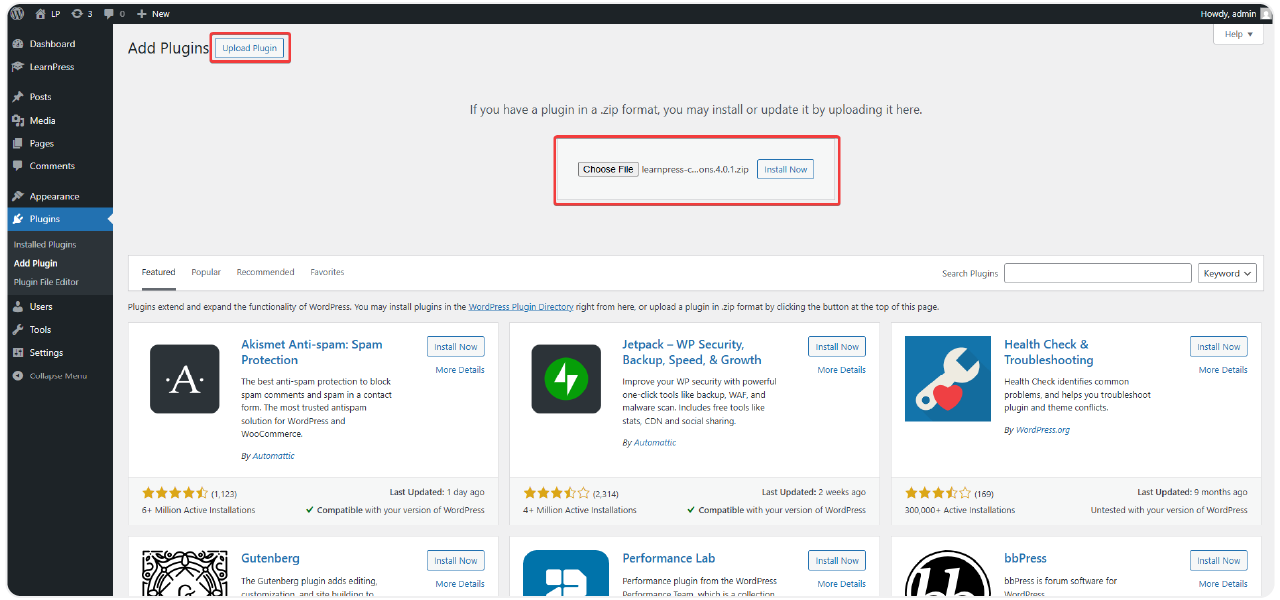Open the Akismet Anti-spam title link

[x=312, y=352]
